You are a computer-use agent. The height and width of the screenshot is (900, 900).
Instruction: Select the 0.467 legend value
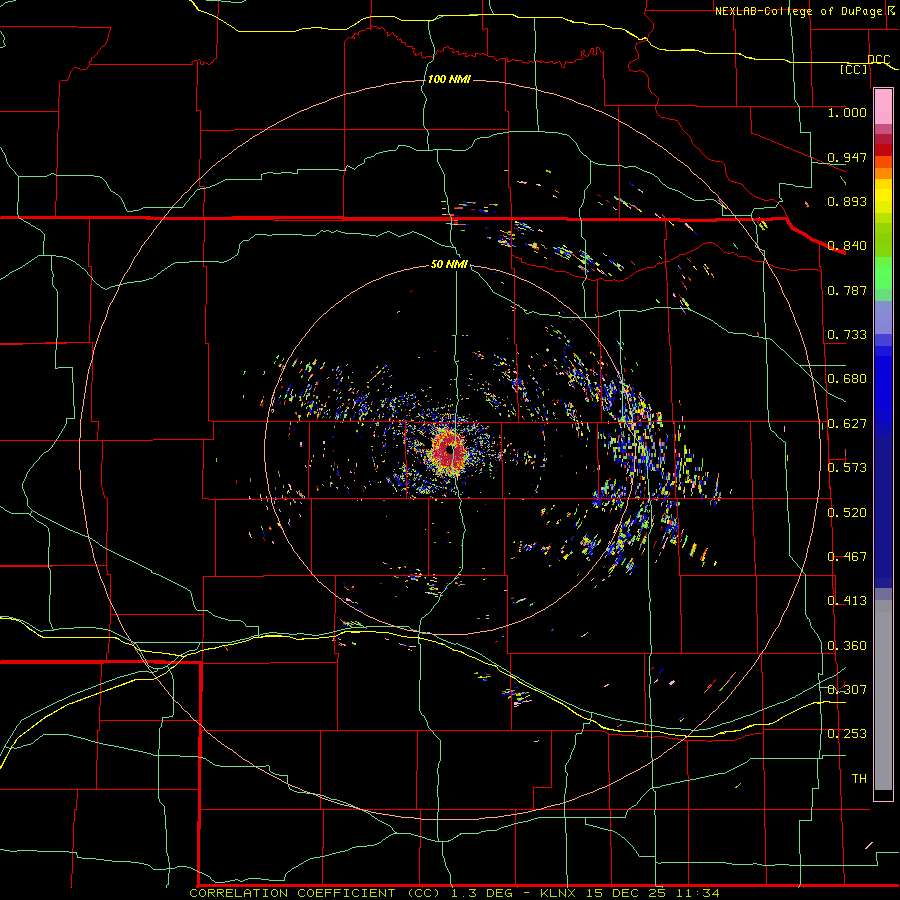coord(847,557)
